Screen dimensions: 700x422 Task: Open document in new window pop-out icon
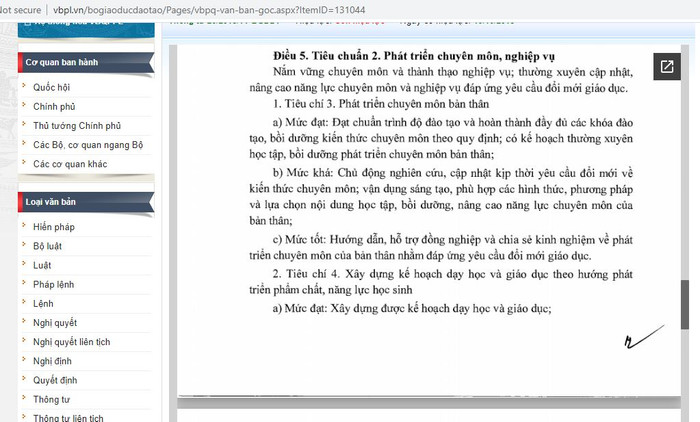665,68
